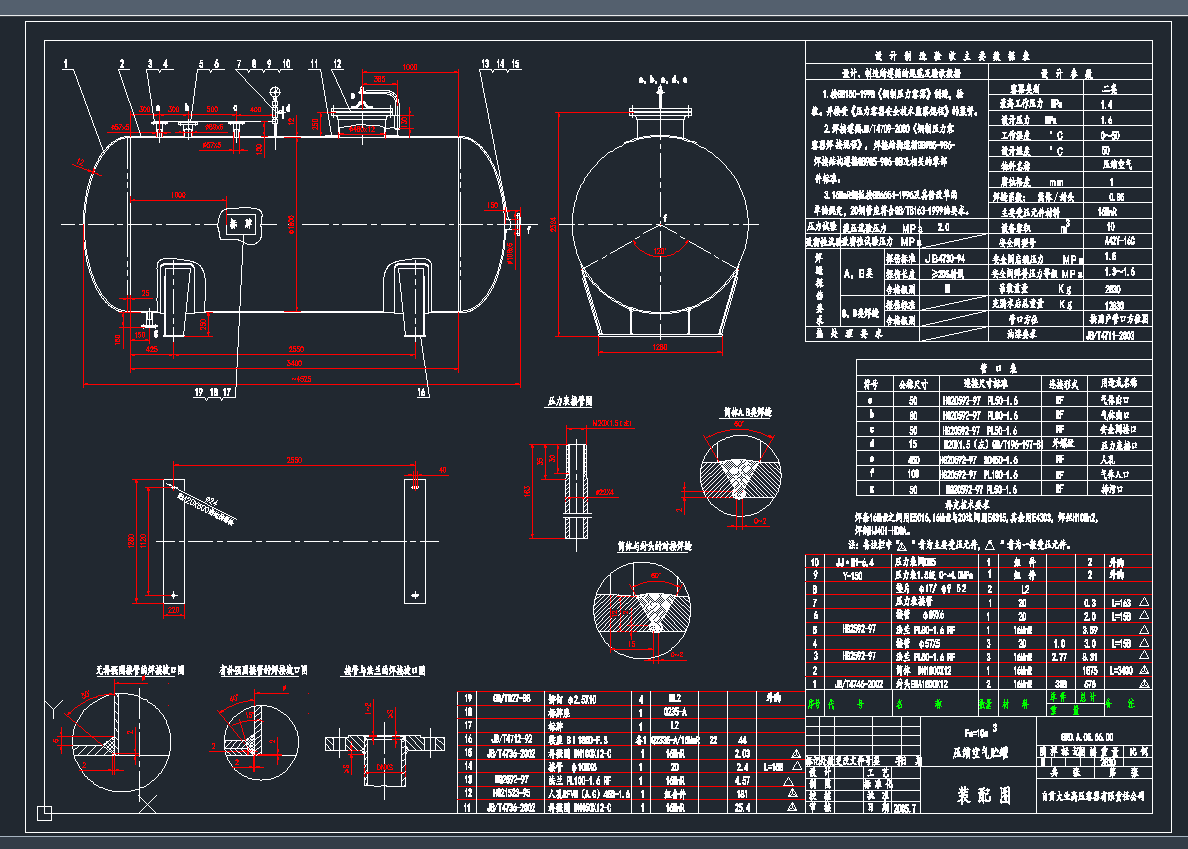Screen dimensions: 1188x849
Task: Click the 压力表接管图 detail label
Action: click(570, 400)
